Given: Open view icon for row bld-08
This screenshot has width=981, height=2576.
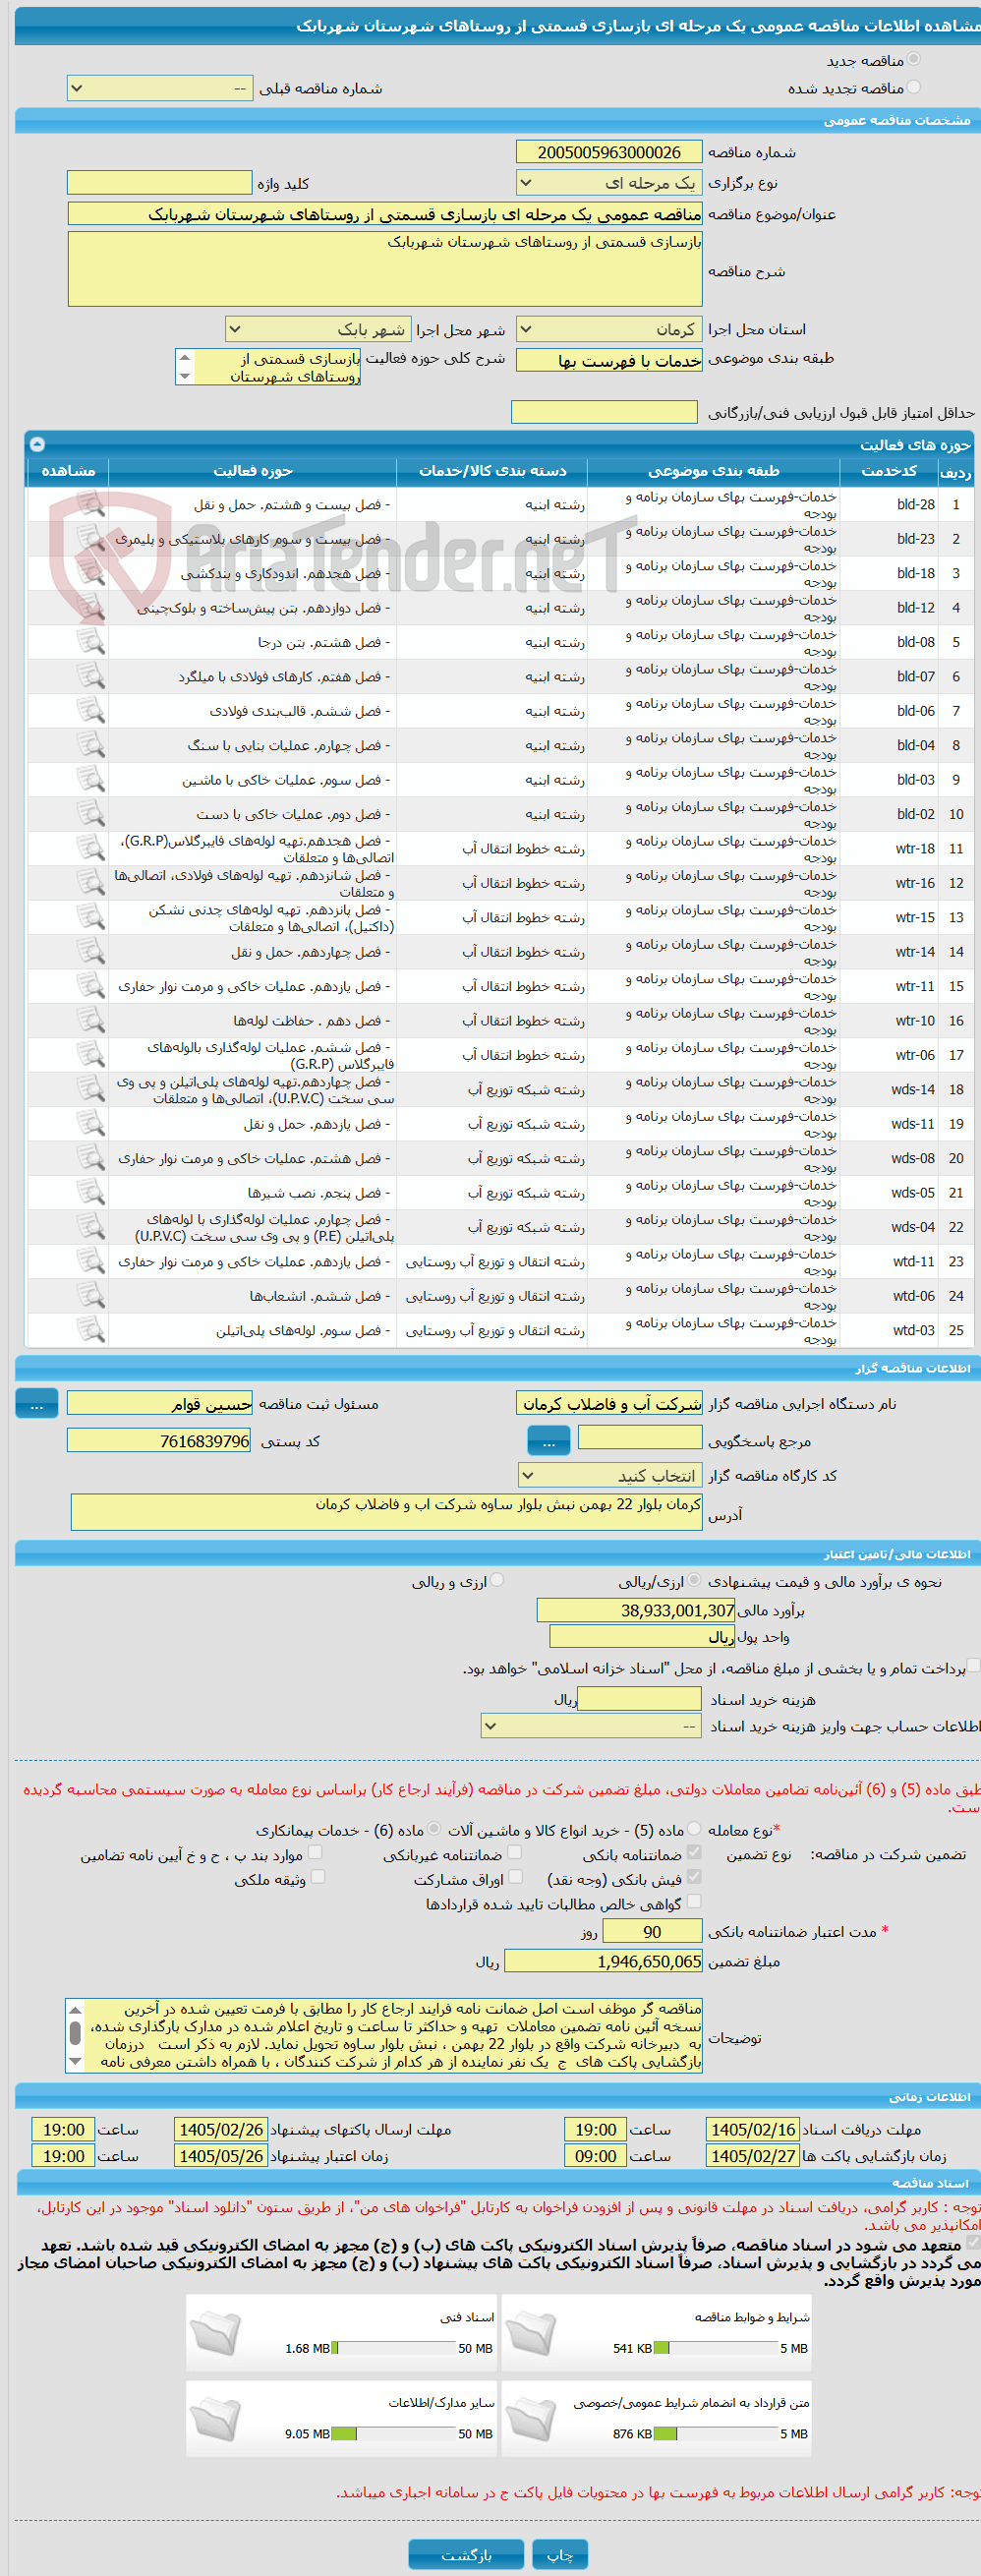Looking at the screenshot, I should click(x=91, y=642).
